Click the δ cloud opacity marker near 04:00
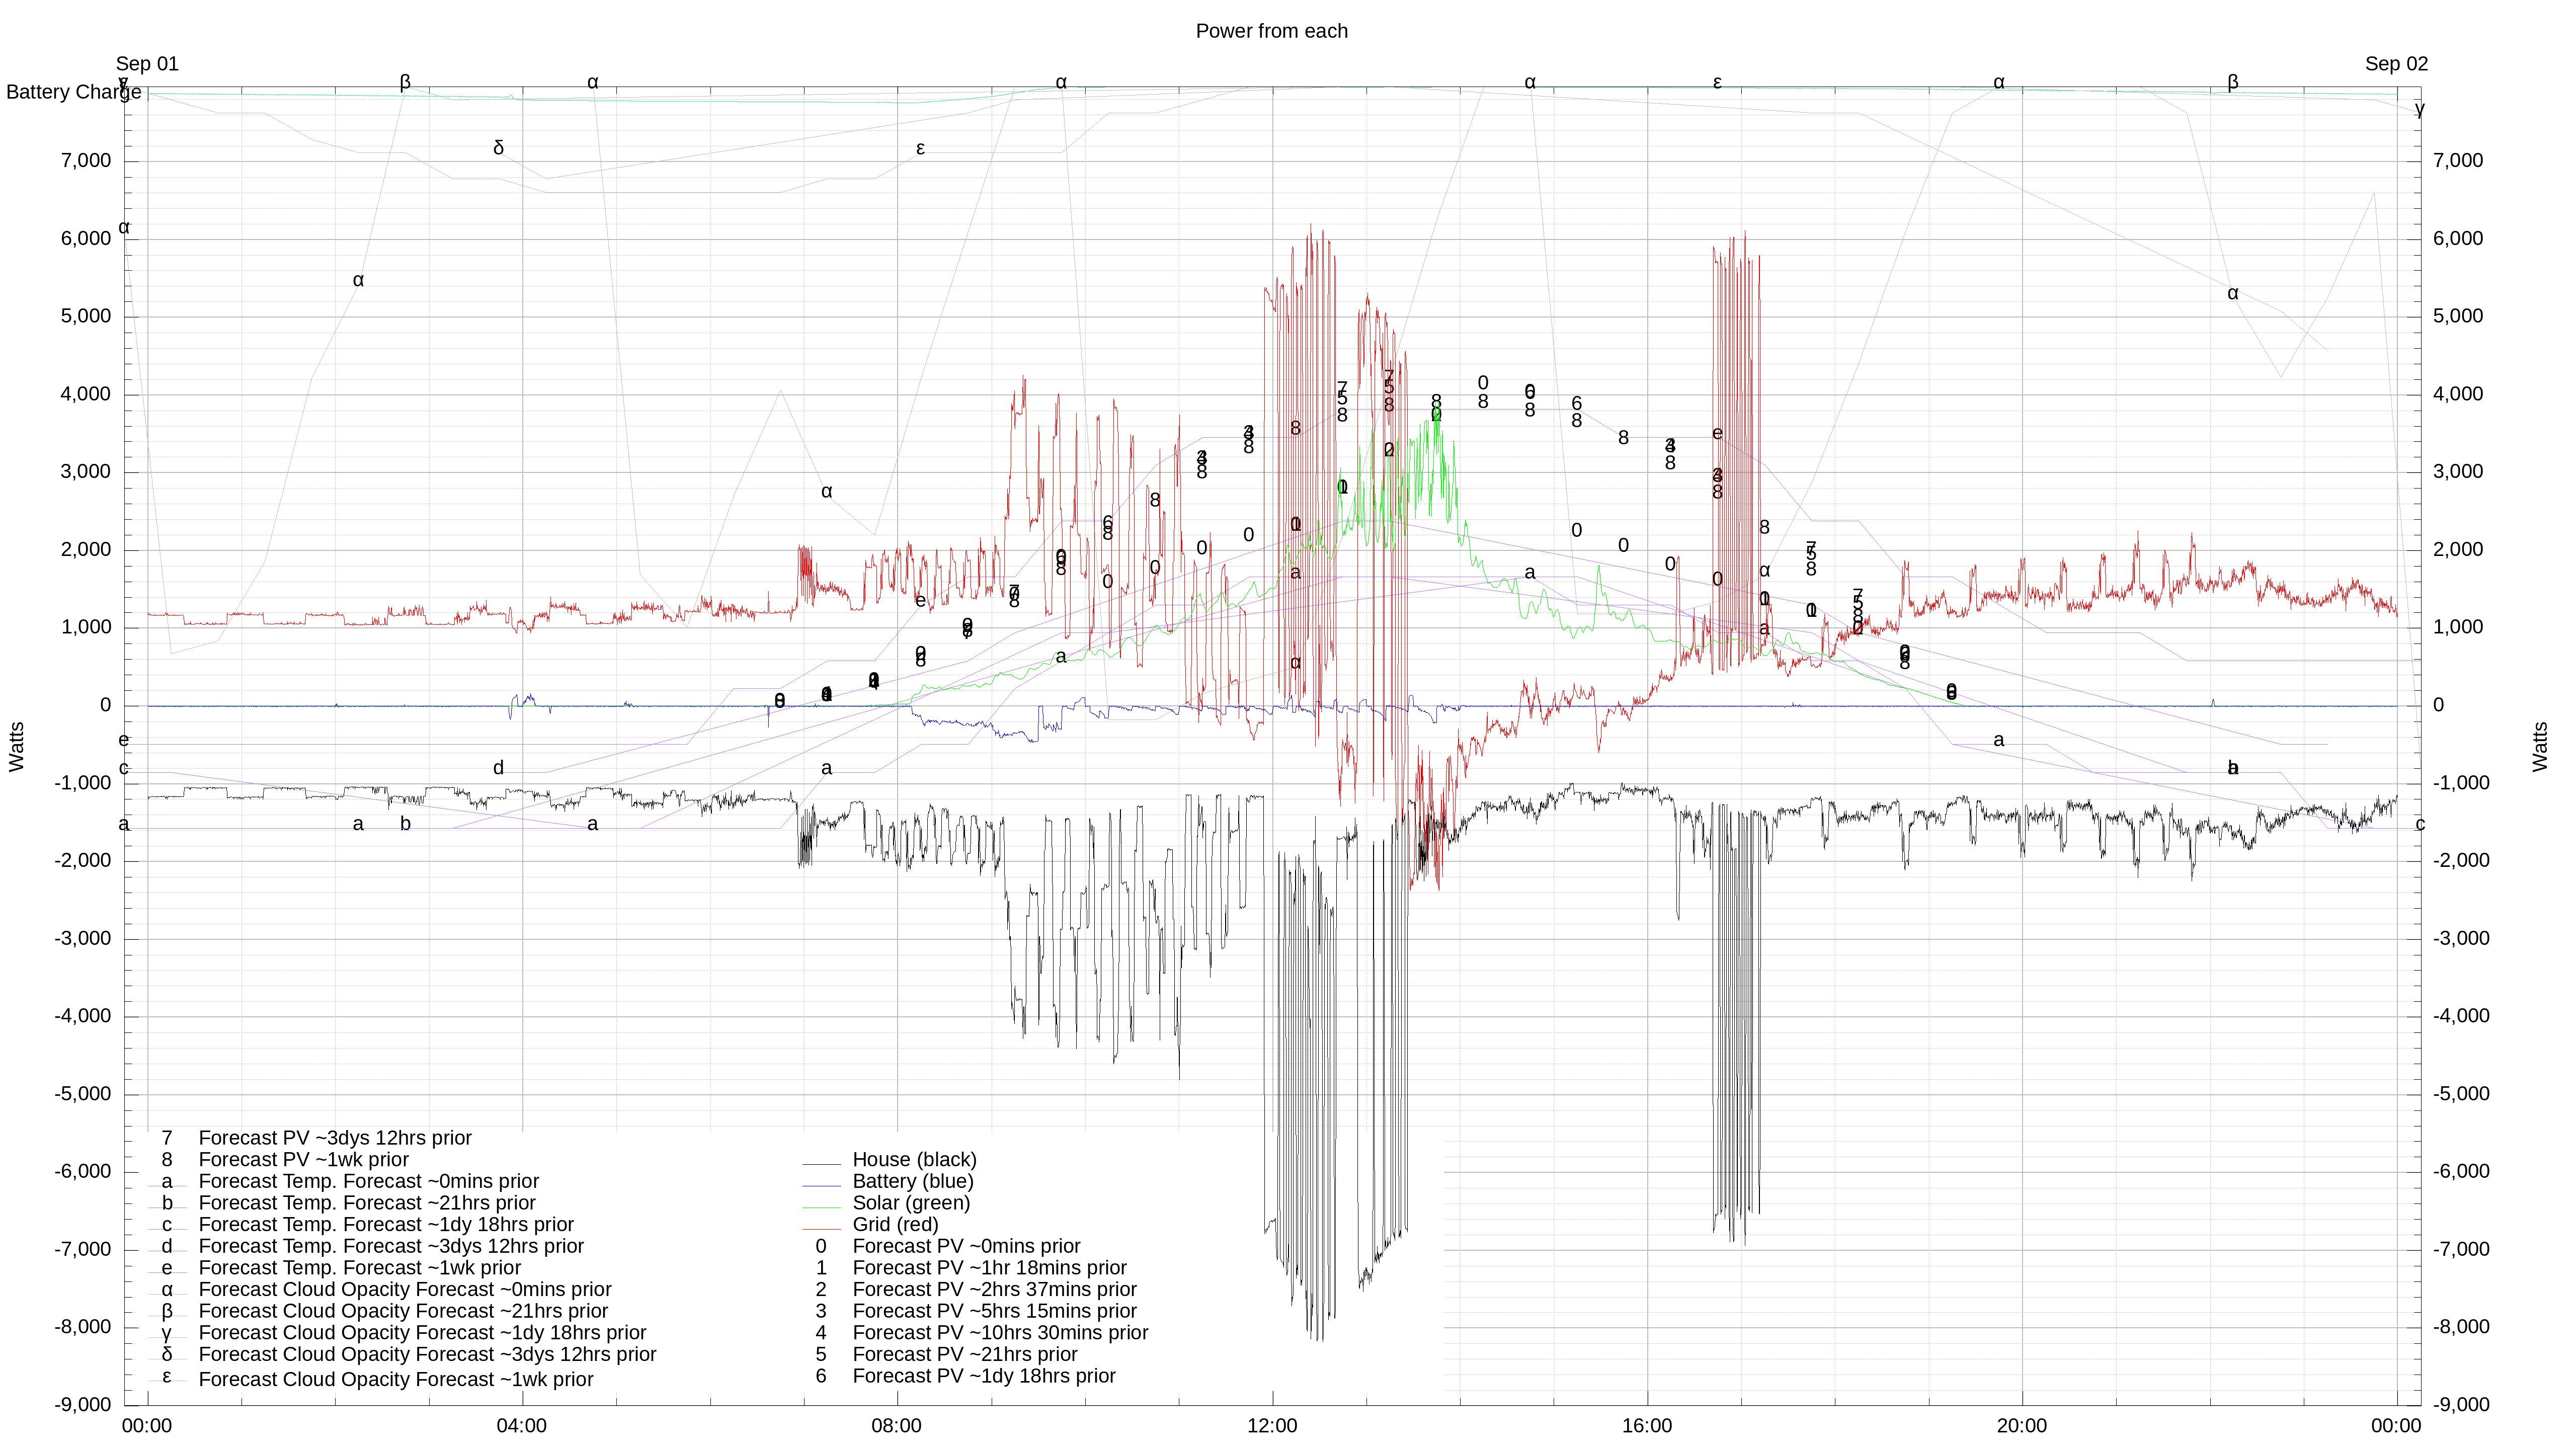Screen dimensions: 2576x1449 click(x=498, y=148)
